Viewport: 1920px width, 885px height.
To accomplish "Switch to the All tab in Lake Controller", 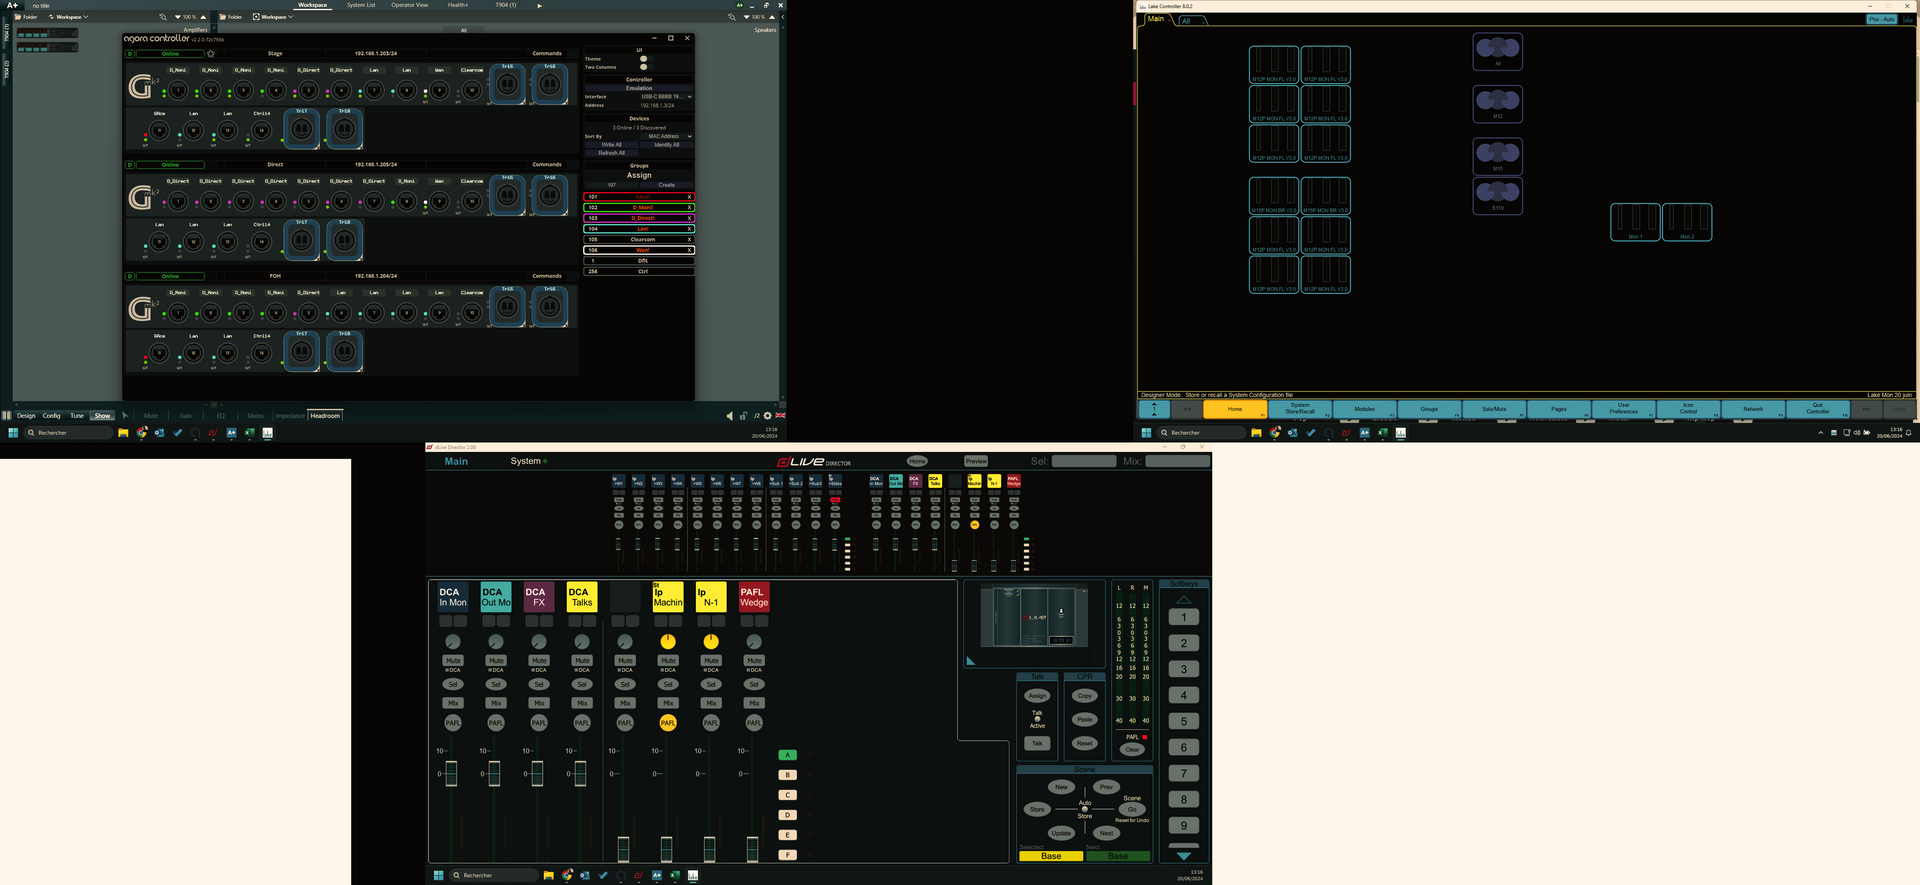I will tap(1186, 20).
